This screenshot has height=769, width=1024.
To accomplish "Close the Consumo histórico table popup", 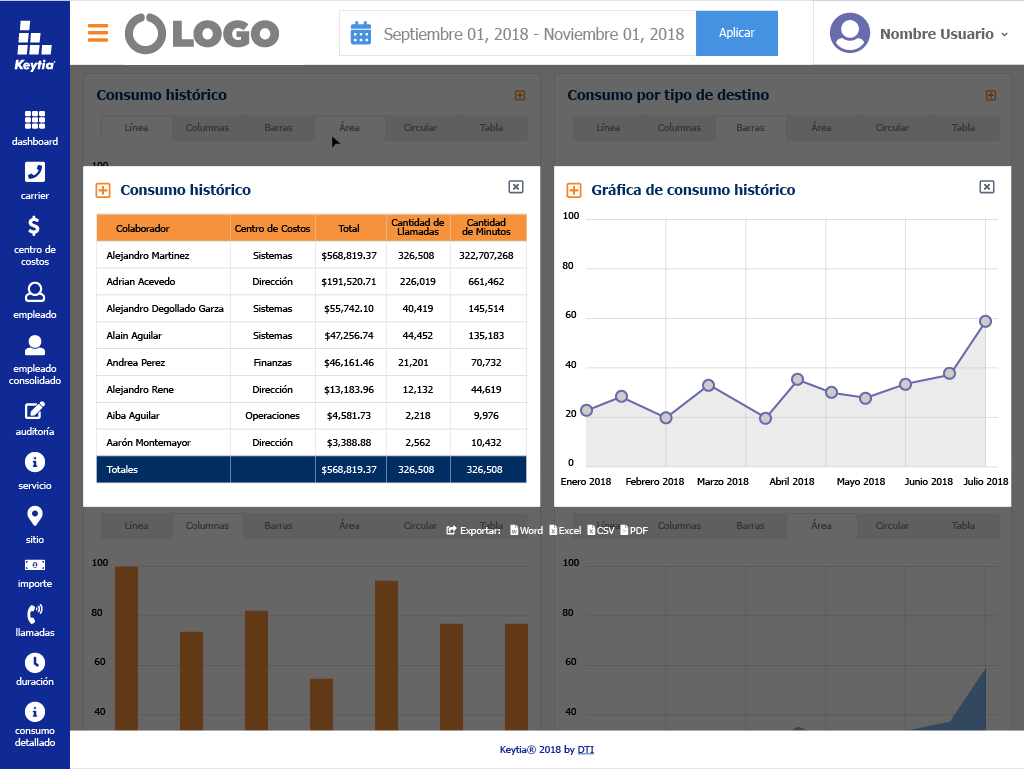I will point(516,187).
